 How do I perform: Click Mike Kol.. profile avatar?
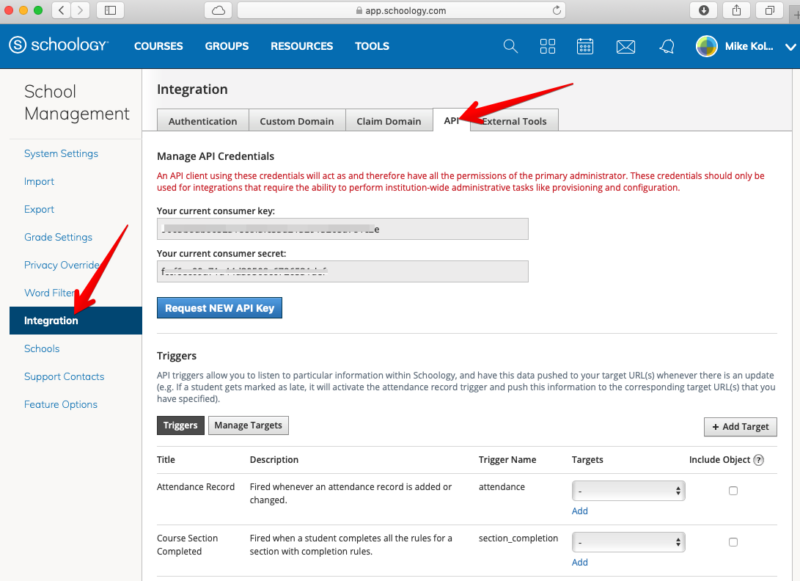coord(707,46)
